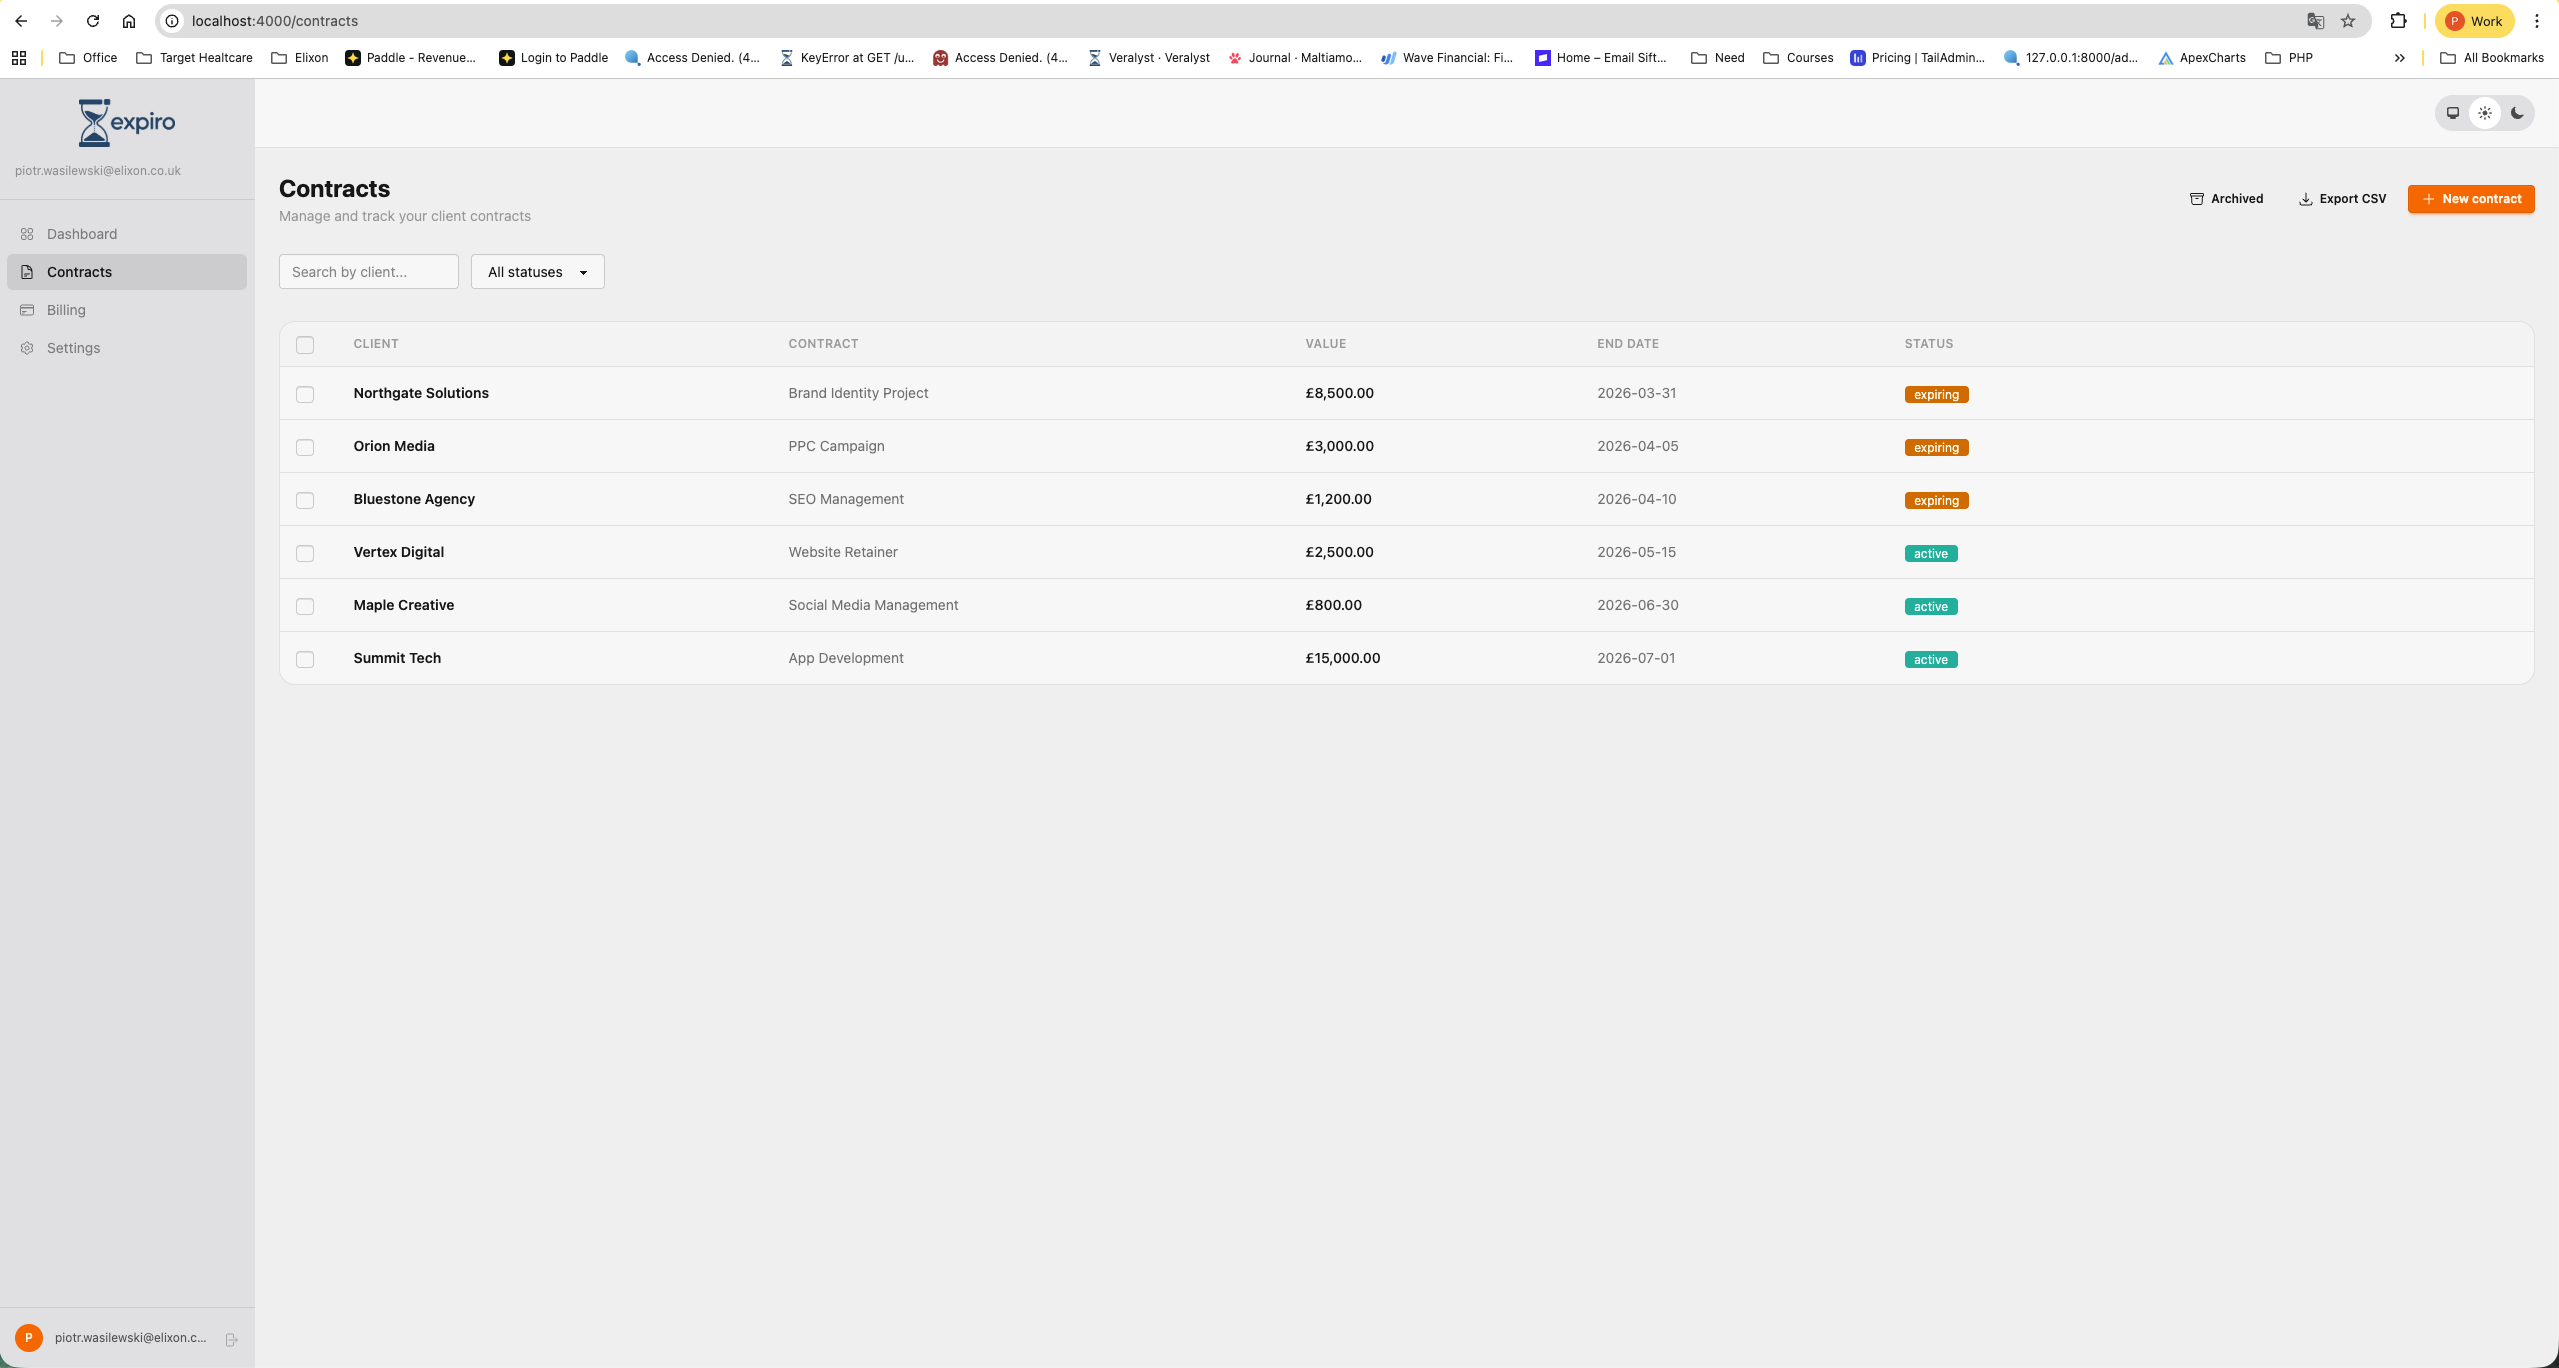This screenshot has width=2559, height=1368.
Task: Select light theme sun icon
Action: tap(2485, 113)
